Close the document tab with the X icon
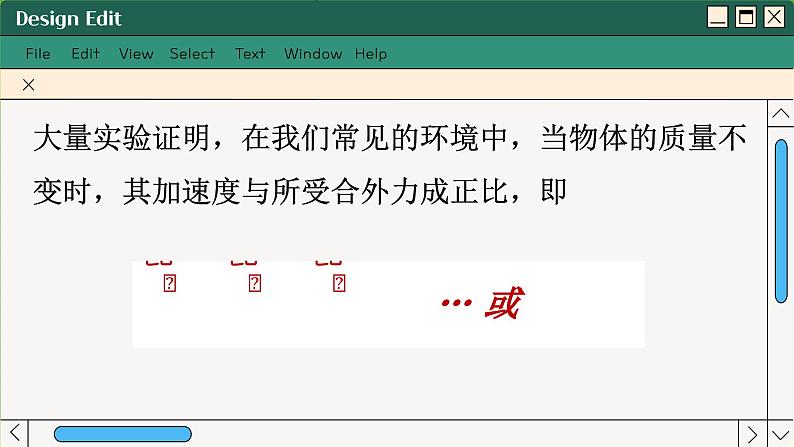794x447 pixels. click(x=28, y=85)
